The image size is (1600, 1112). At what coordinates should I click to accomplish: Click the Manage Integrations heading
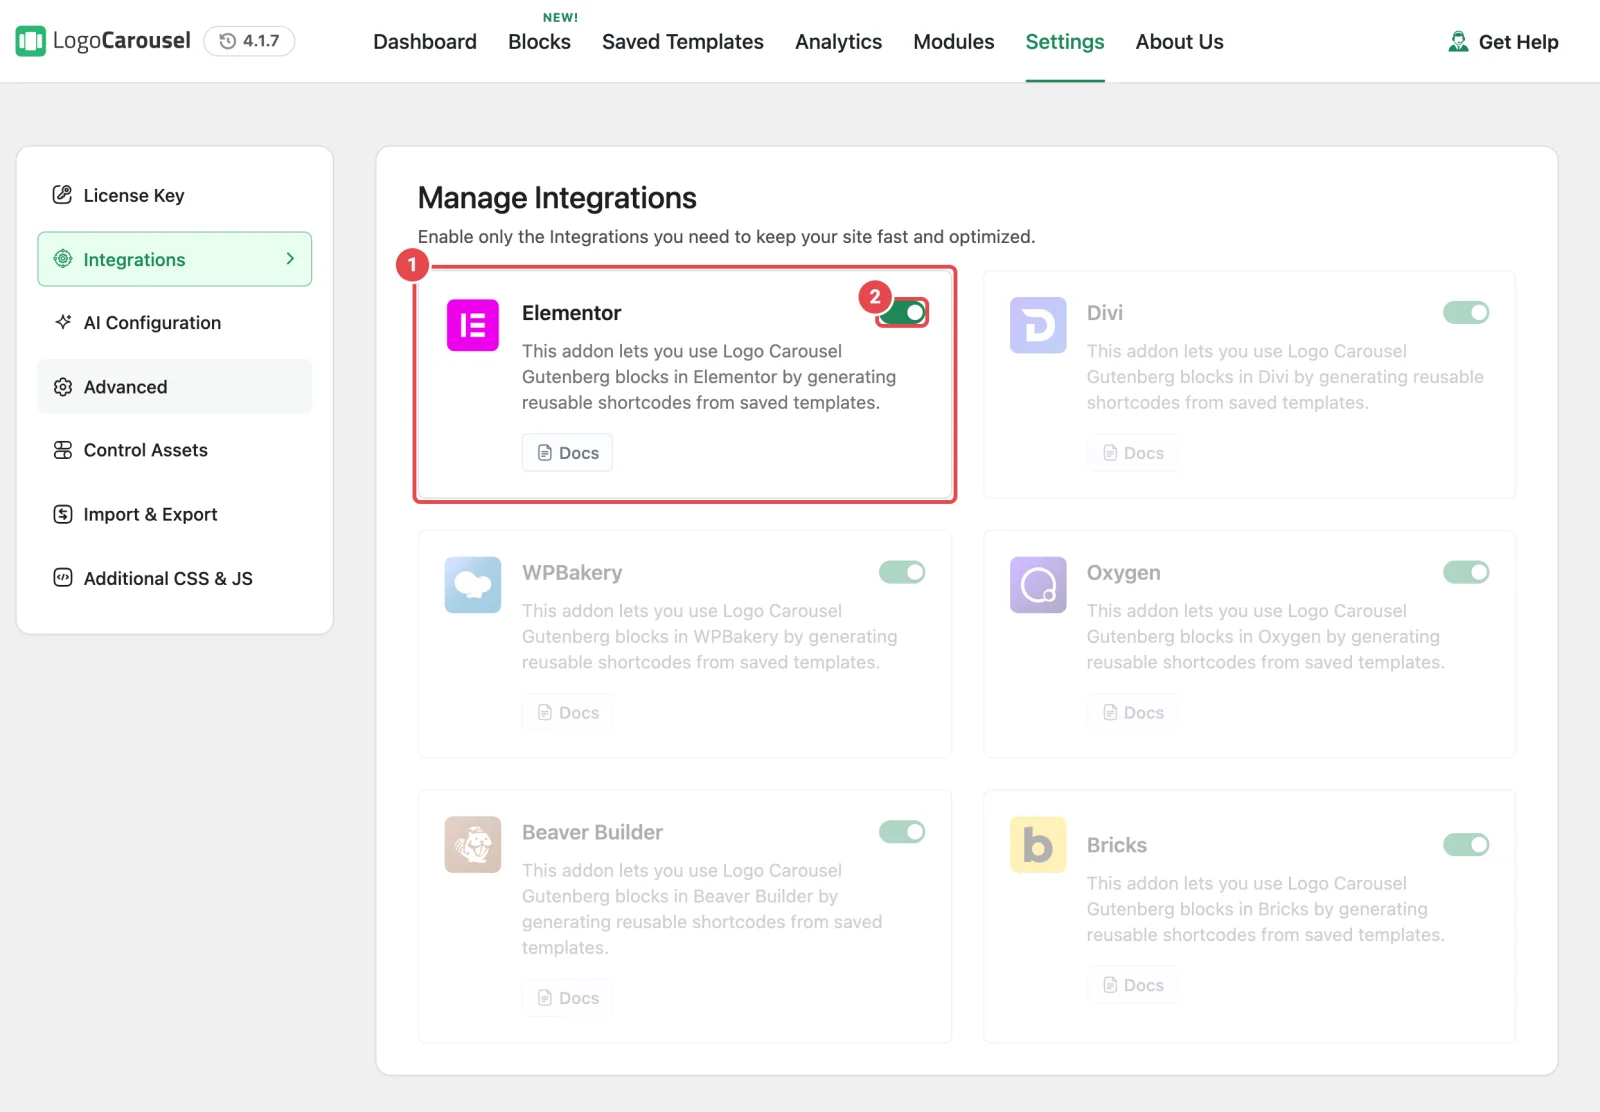click(x=557, y=198)
